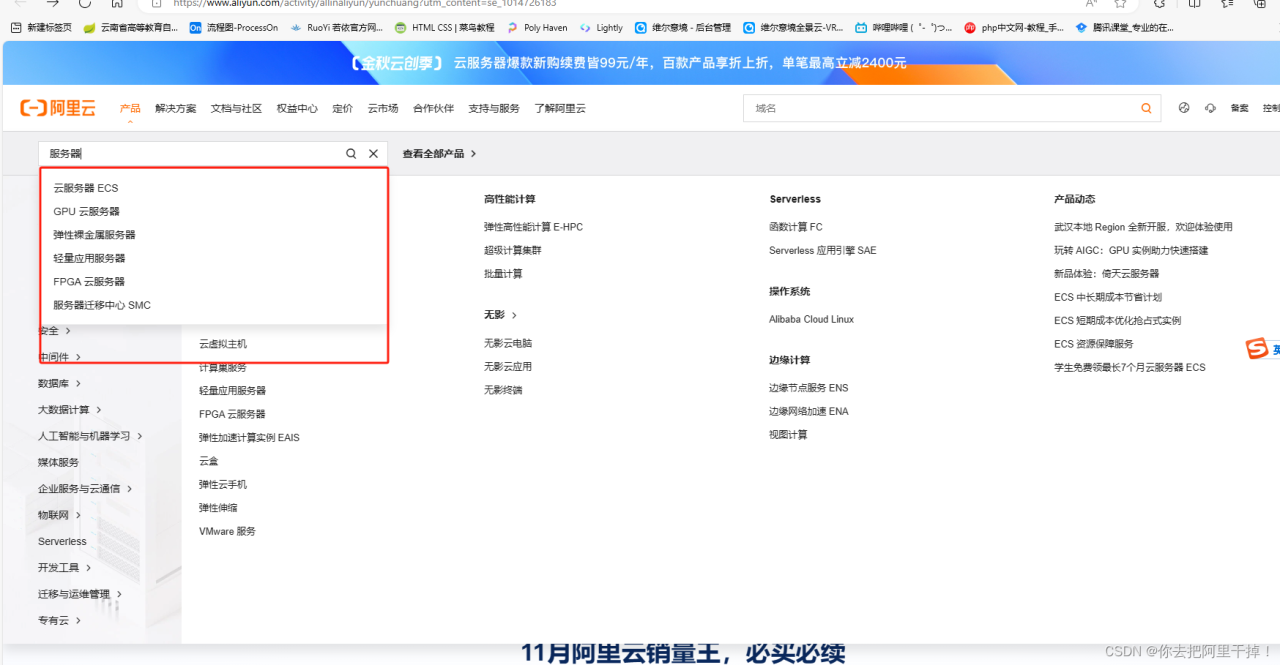Open the VMware 服务 link

(227, 531)
